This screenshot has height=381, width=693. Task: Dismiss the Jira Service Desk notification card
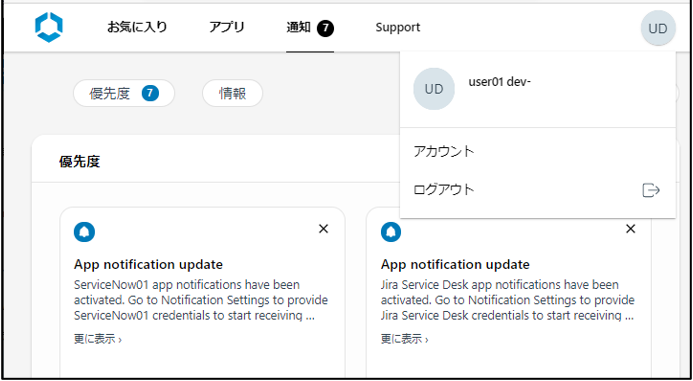pos(631,229)
